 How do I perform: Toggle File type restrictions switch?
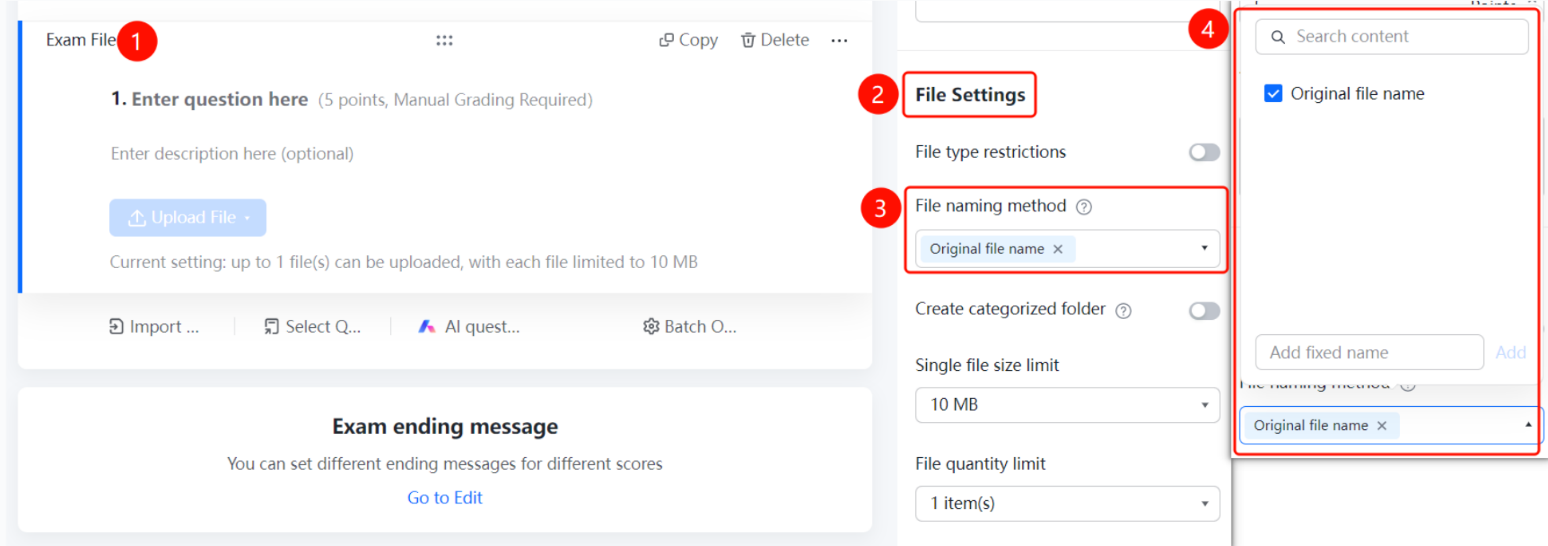pos(1204,152)
